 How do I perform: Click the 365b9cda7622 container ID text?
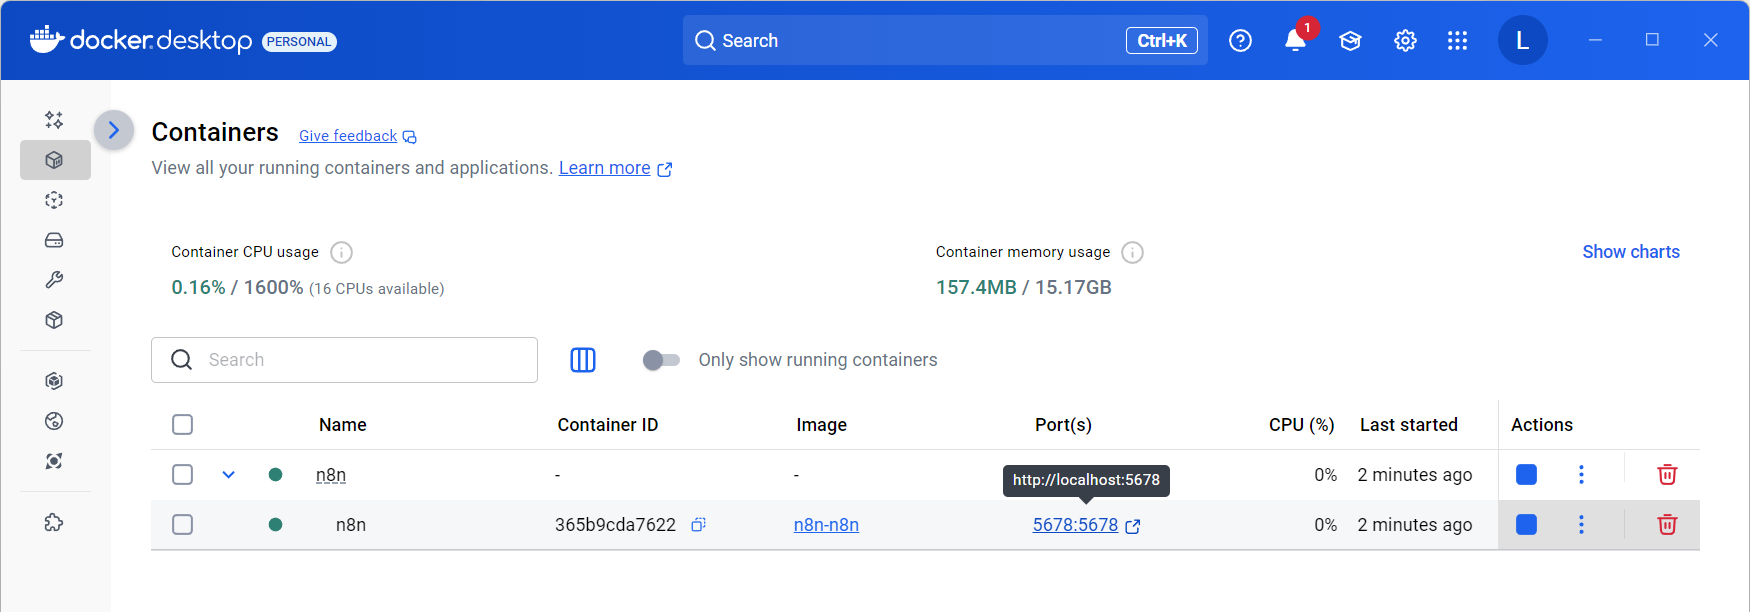[x=615, y=525]
